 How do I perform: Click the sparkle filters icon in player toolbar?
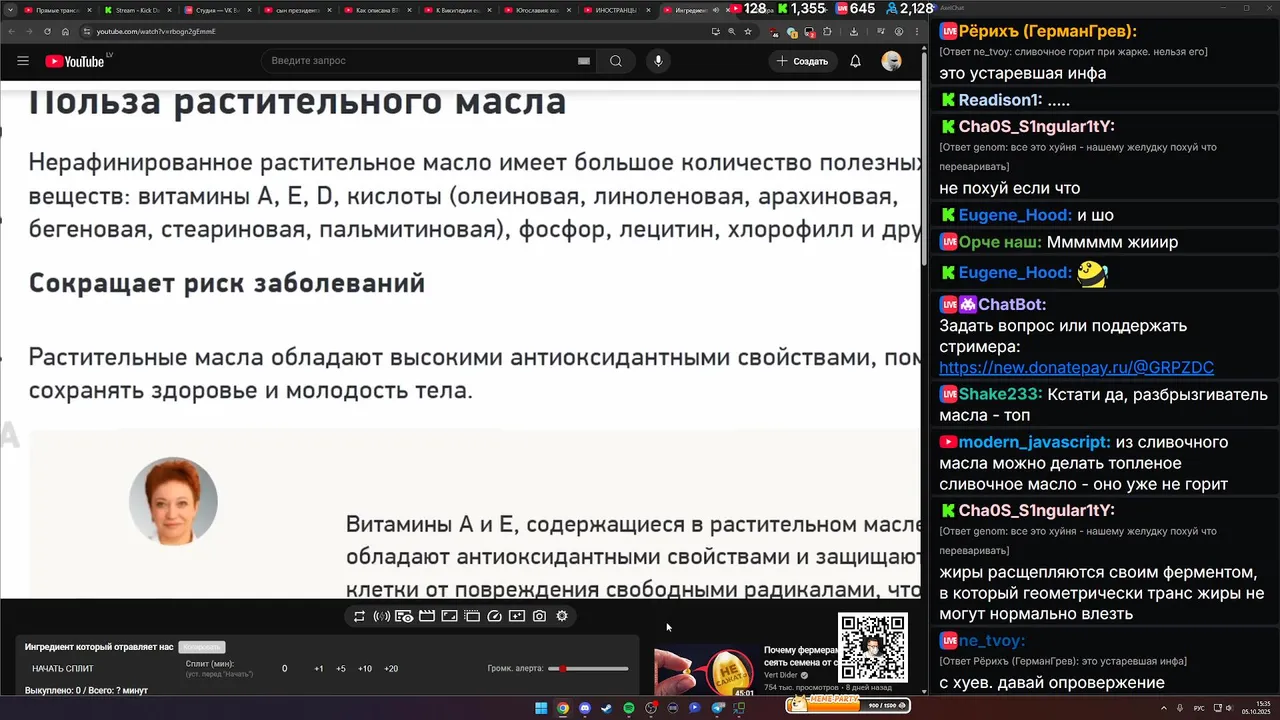(517, 616)
